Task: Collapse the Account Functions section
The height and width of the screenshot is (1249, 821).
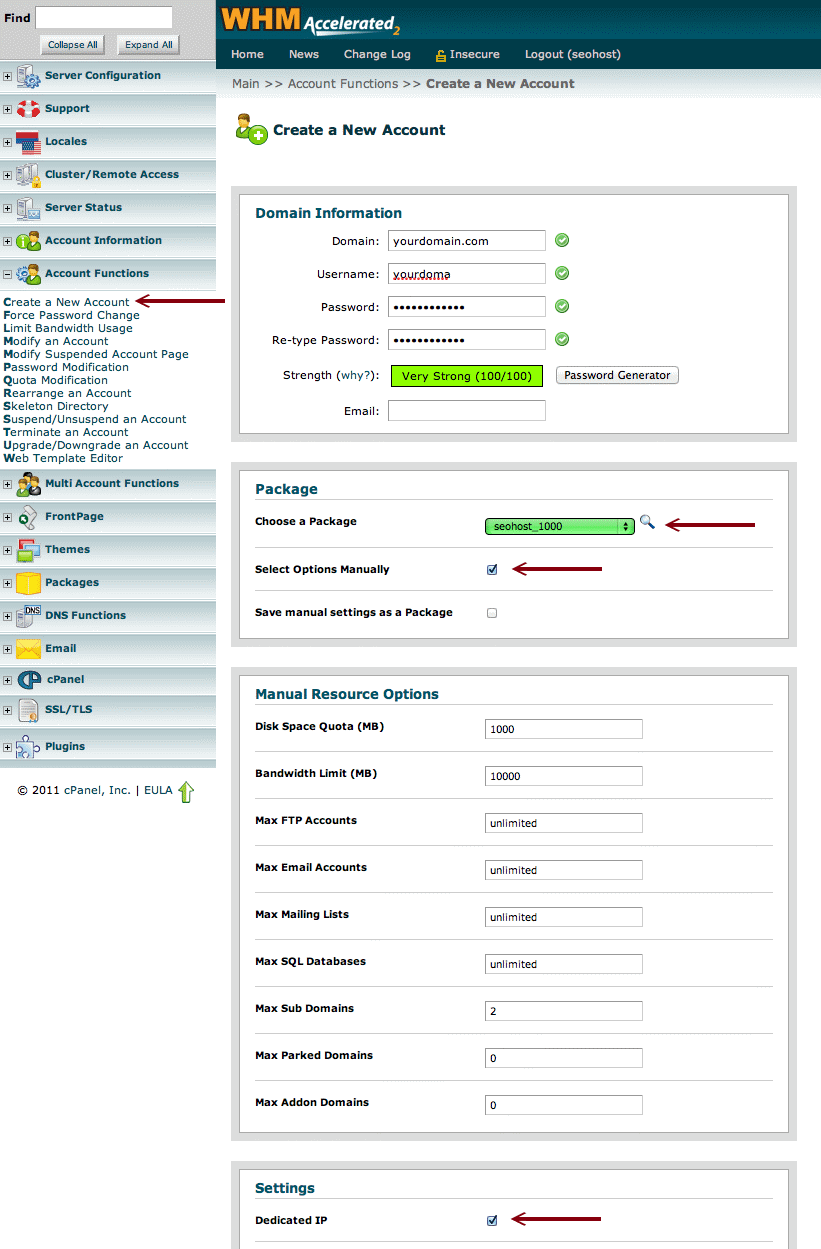Action: [8, 274]
